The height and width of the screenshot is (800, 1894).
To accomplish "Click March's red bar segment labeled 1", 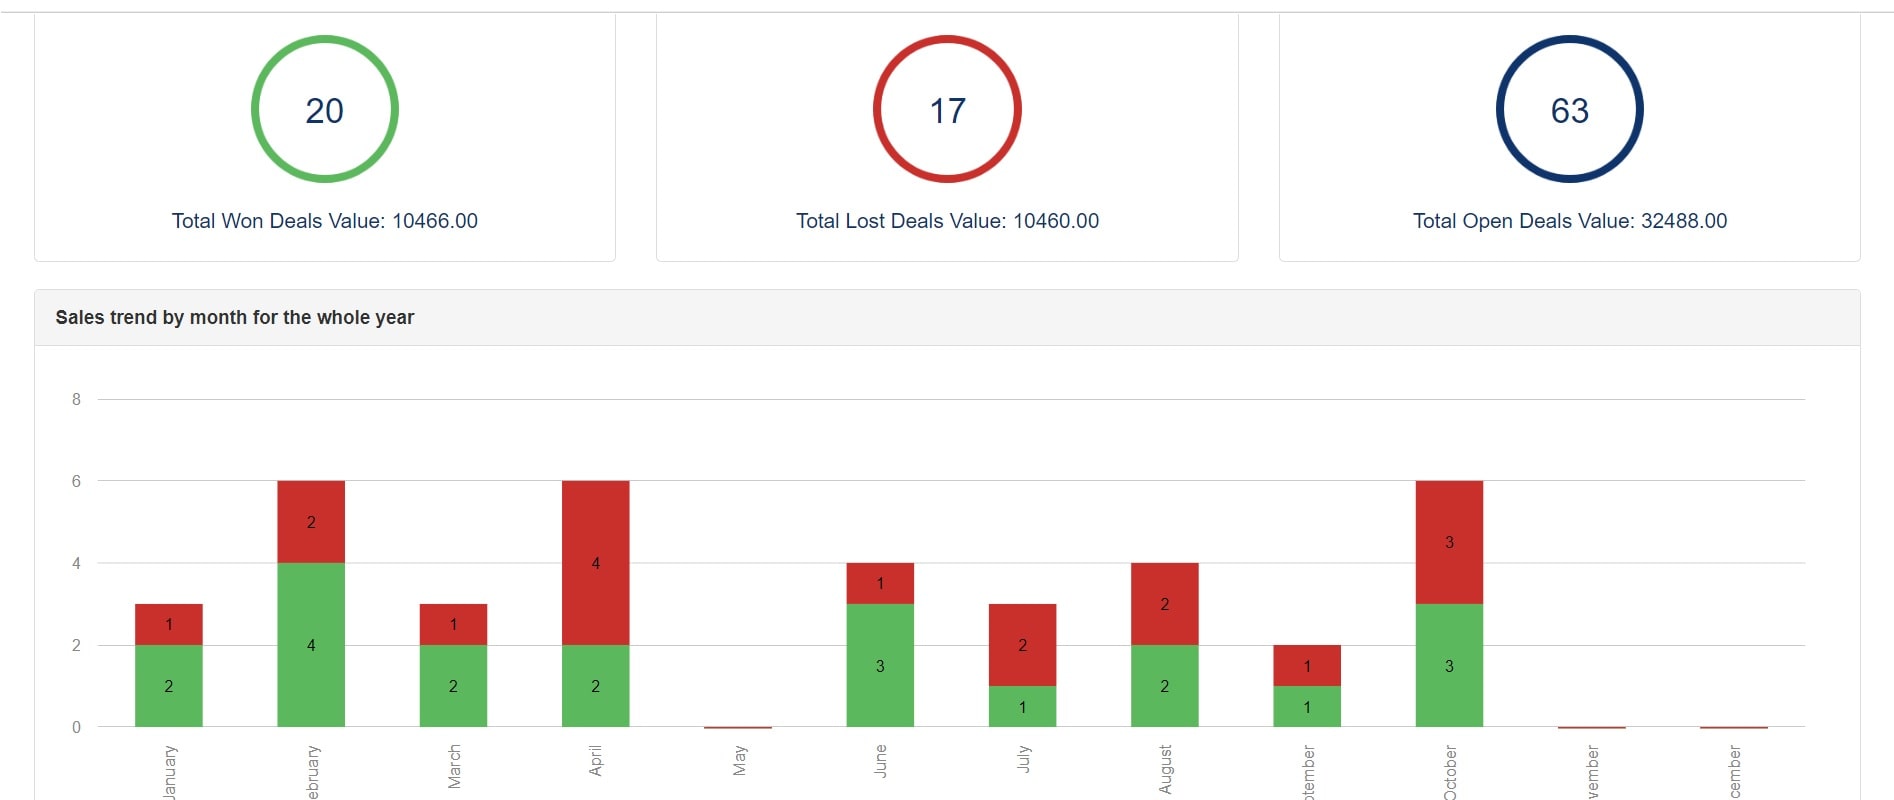I will [x=453, y=624].
